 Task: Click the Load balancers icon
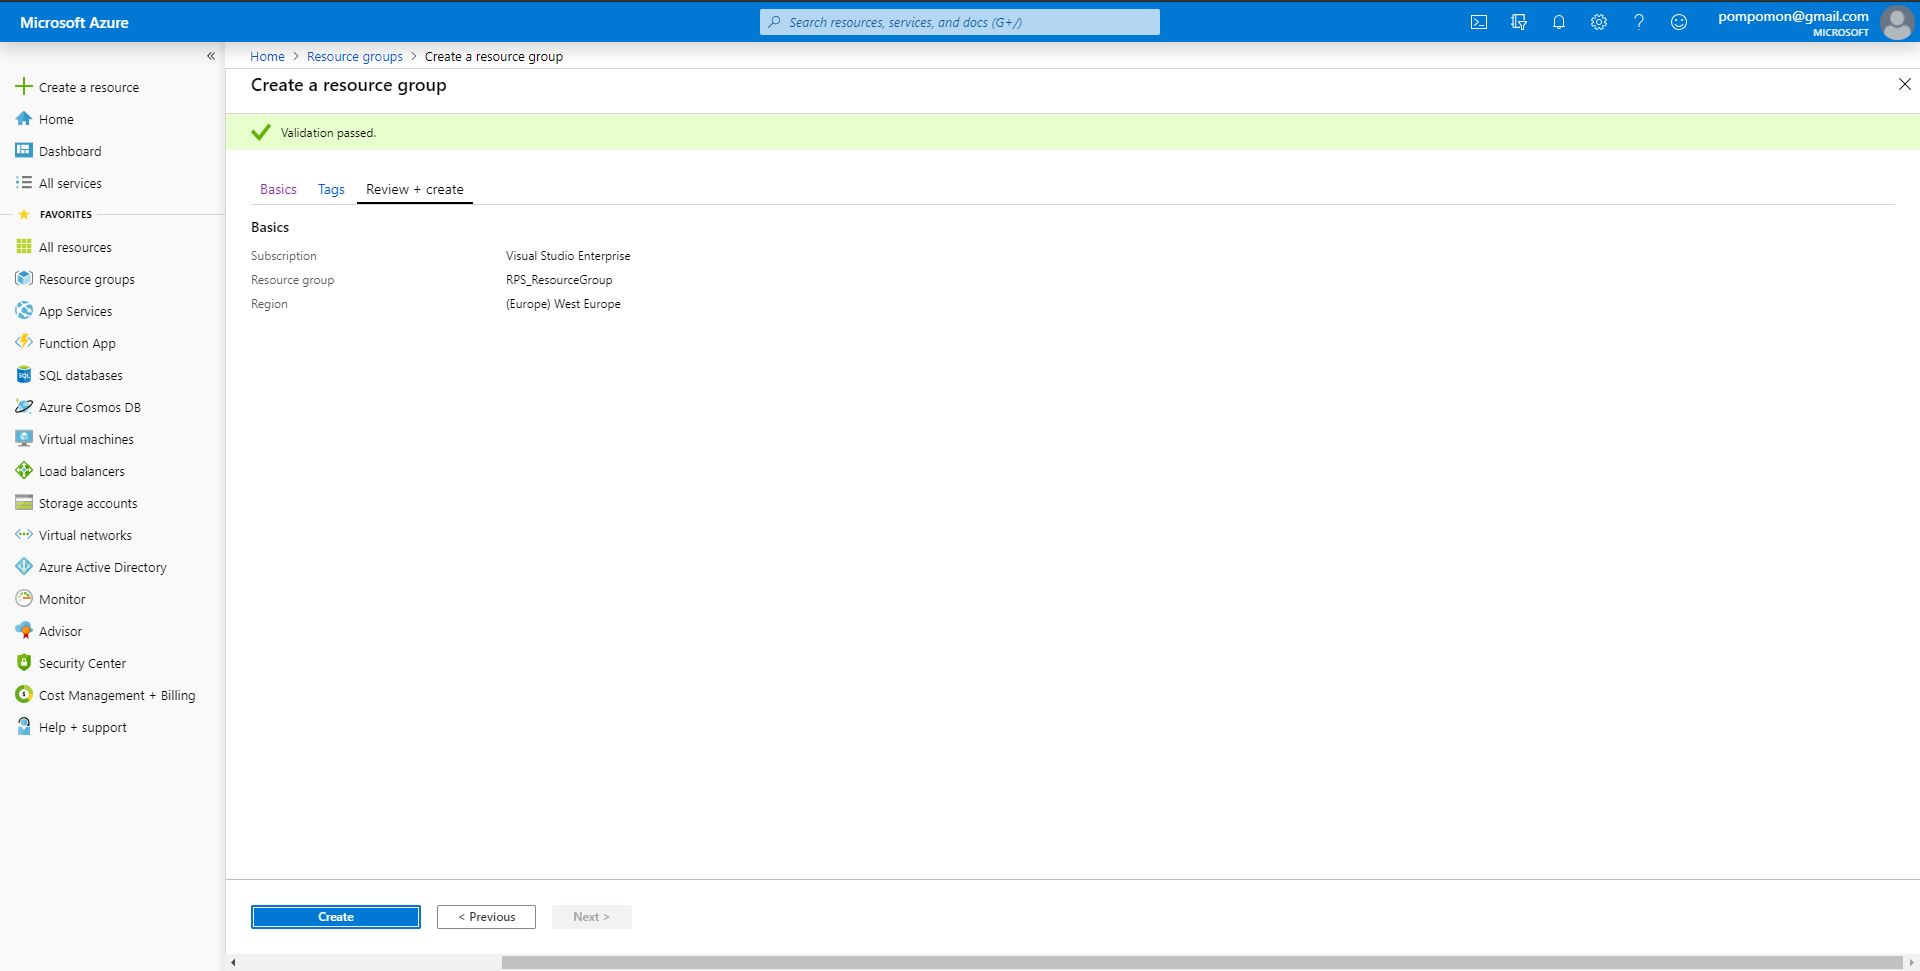[24, 471]
